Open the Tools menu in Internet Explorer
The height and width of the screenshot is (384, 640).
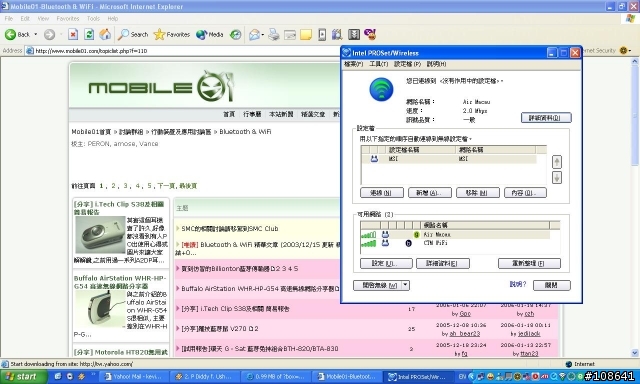point(93,19)
